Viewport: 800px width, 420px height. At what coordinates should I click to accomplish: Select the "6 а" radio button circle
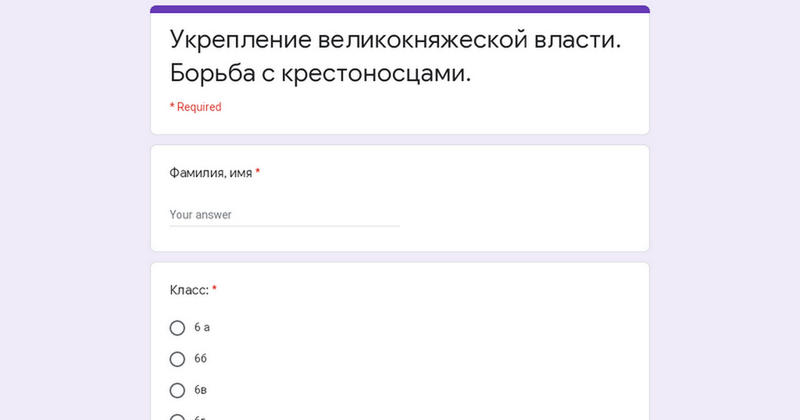(x=178, y=328)
